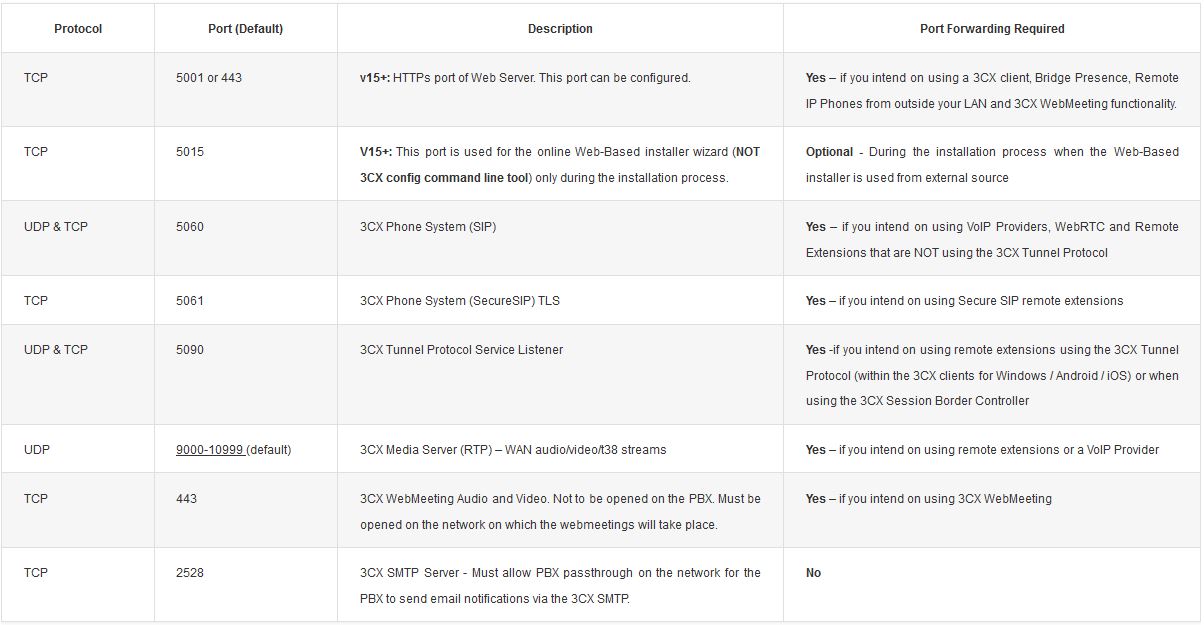The width and height of the screenshot is (1204, 625).
Task: Select the 'Optional' port forwarding text
Action: [829, 152]
